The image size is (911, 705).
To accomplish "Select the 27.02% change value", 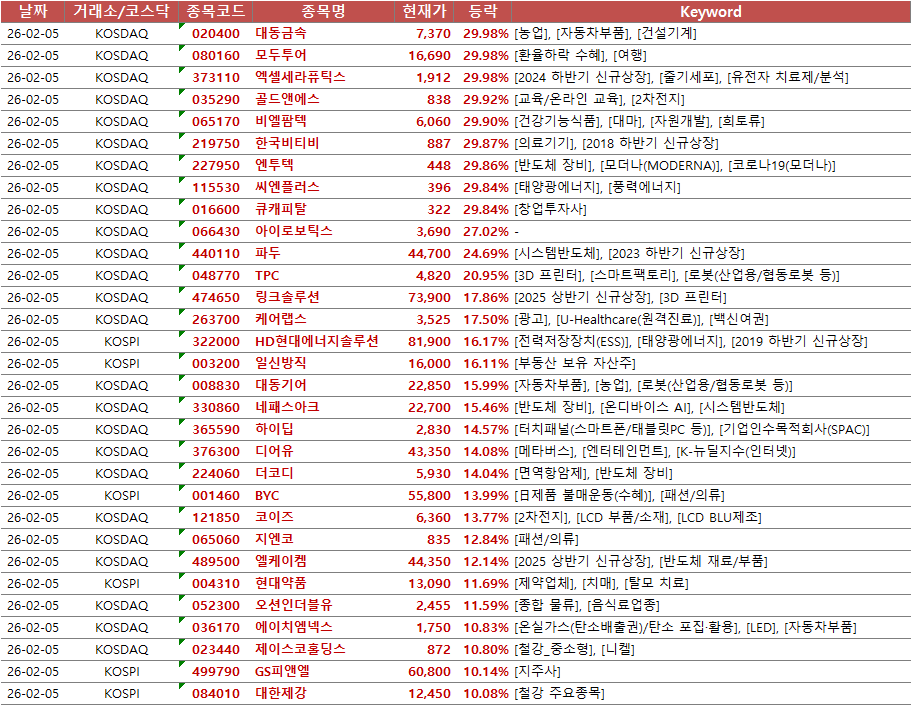I will 486,232.
